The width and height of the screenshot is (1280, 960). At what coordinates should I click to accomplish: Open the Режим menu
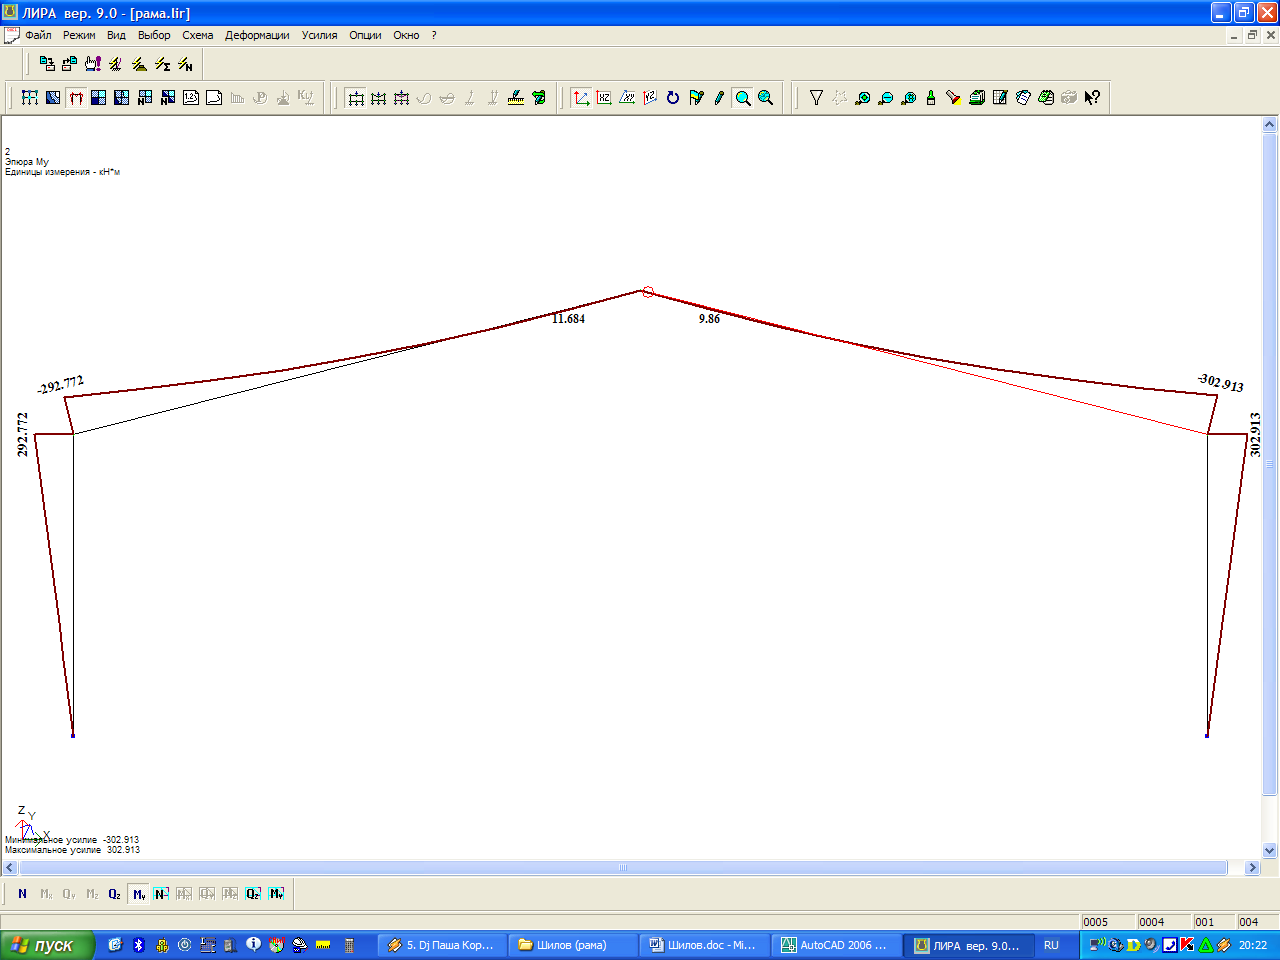point(79,35)
